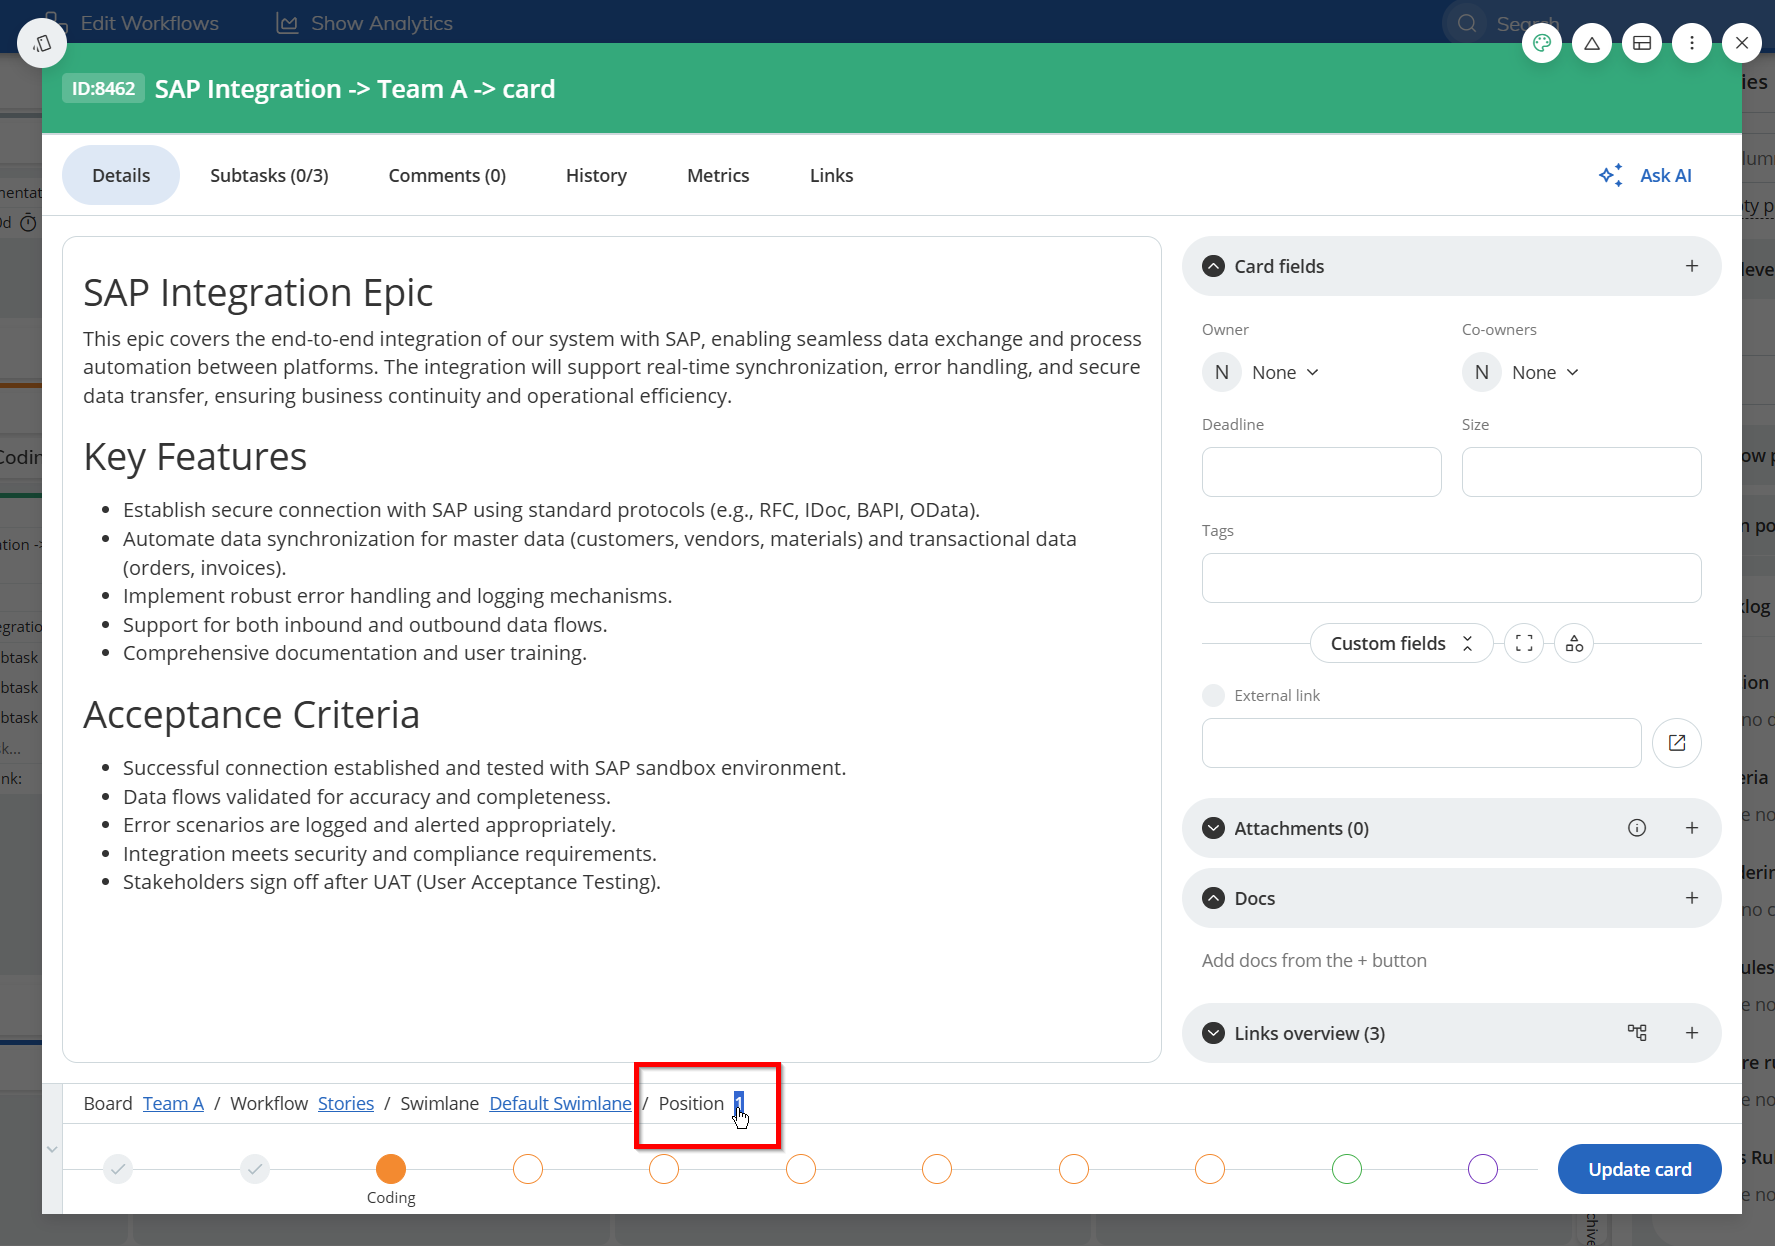Screen dimensions: 1775x1246
Task: Open the color palette icon
Action: 1541,43
